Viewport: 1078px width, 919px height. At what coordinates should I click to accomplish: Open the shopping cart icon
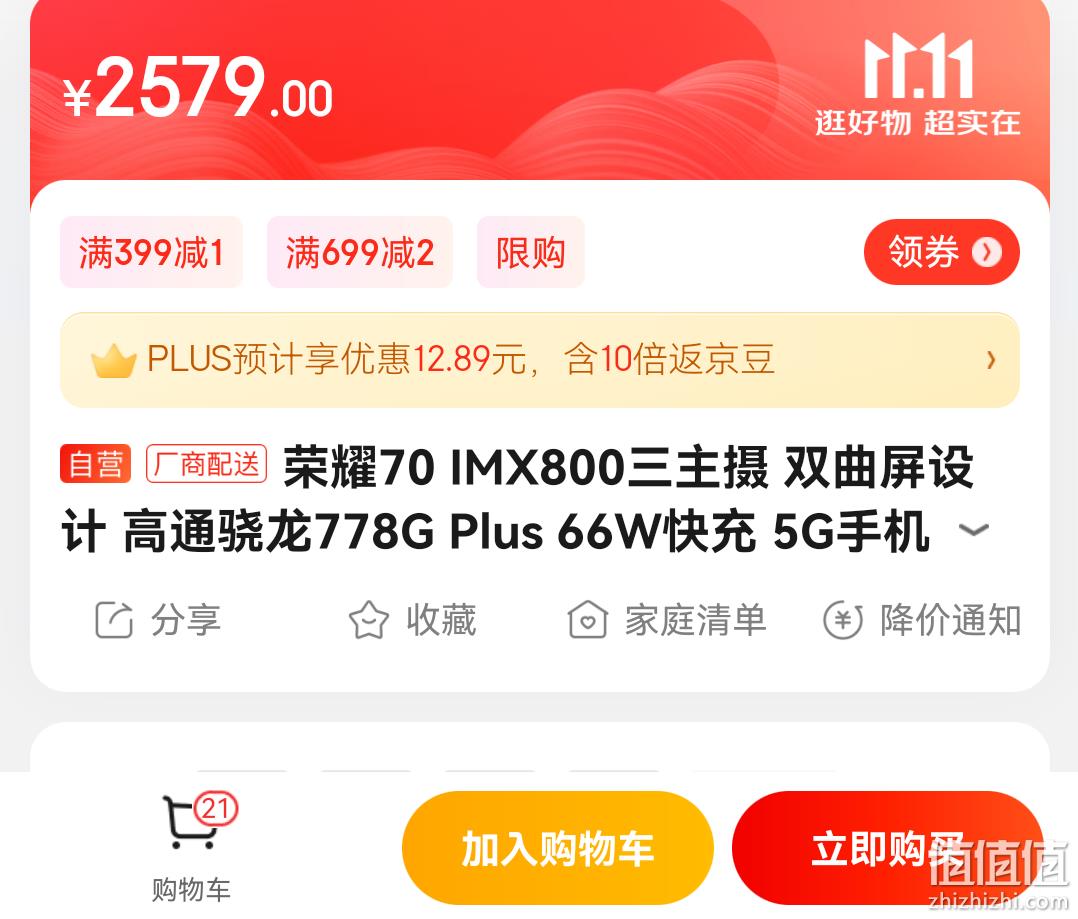pos(189,822)
